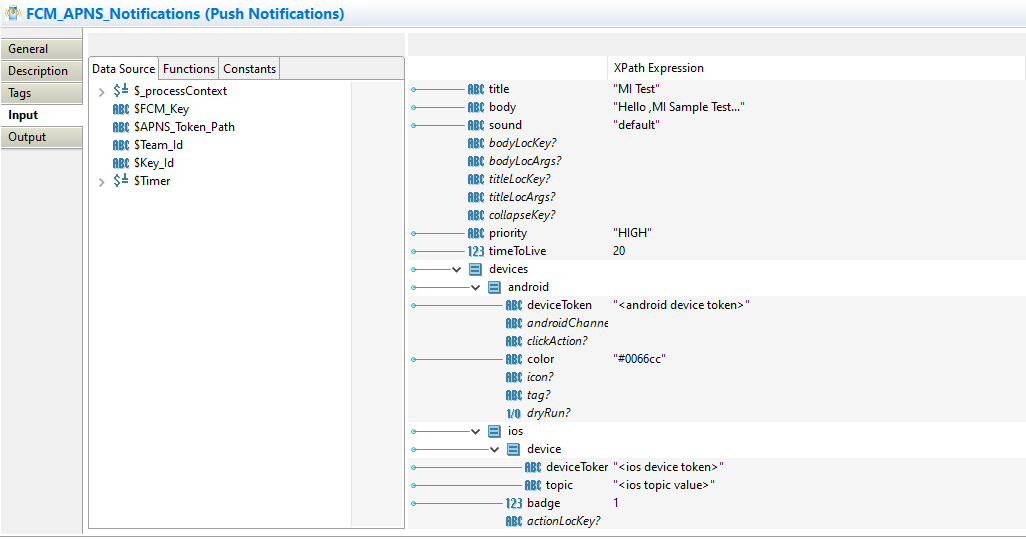The width and height of the screenshot is (1026, 540).
Task: Select the tag? element row
Action: (539, 395)
